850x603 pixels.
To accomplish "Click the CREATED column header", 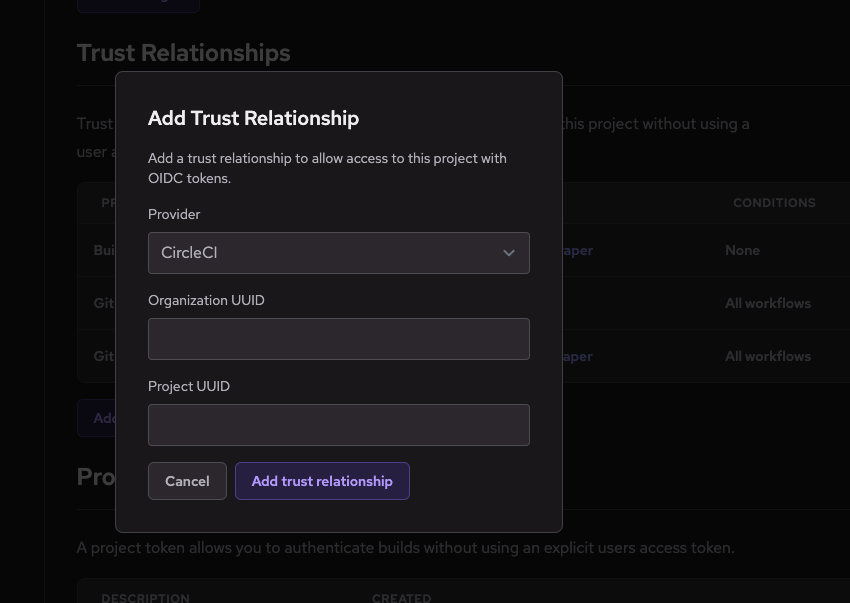I will coord(401,597).
